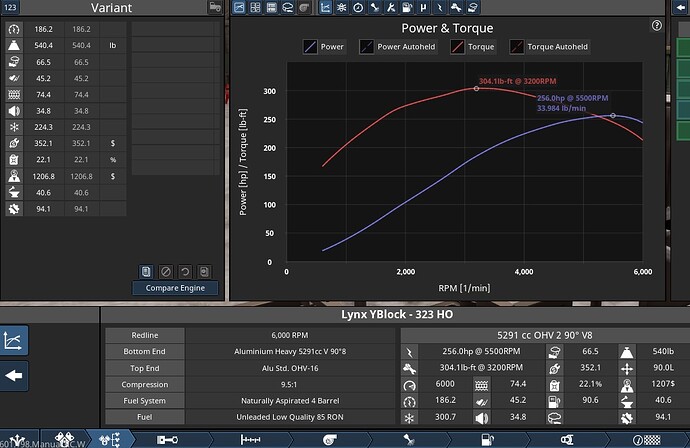690x448 pixels.
Task: Open the checkered flag testing tab
Action: pos(646,439)
